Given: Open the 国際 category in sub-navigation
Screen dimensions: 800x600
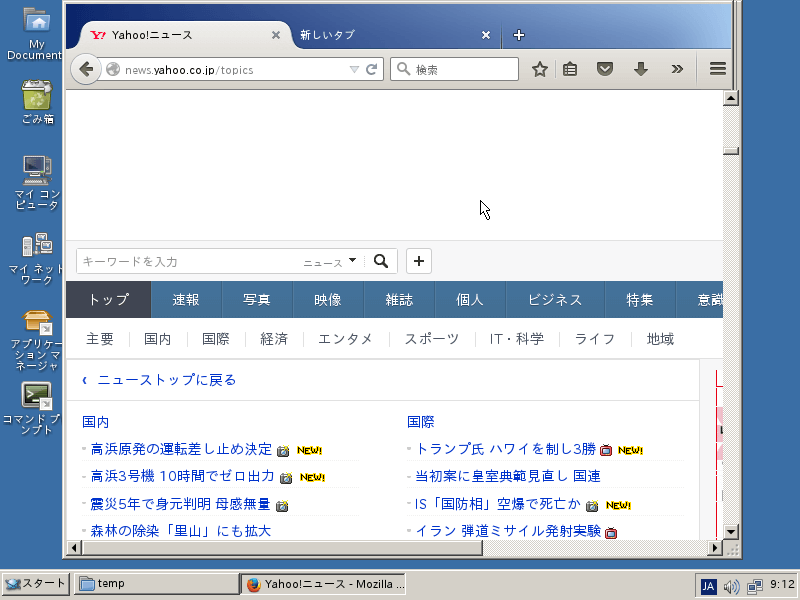Looking at the screenshot, I should click(216, 339).
